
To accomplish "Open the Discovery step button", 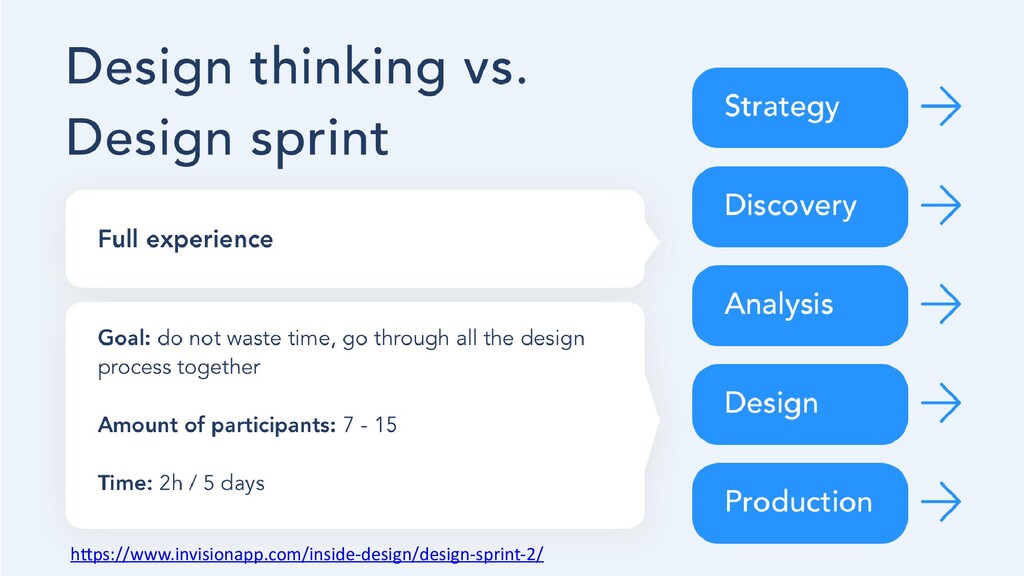I will coord(800,206).
